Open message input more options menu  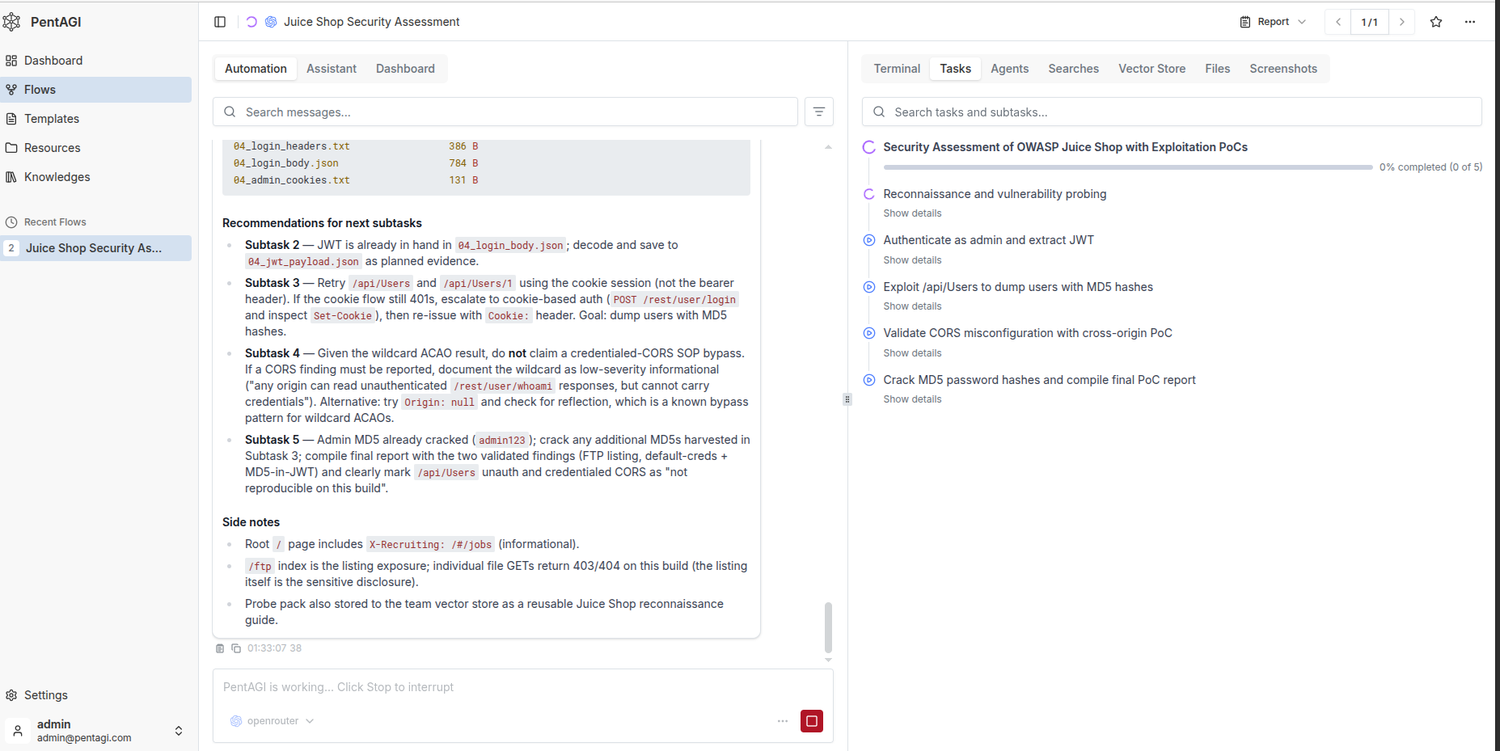click(783, 721)
